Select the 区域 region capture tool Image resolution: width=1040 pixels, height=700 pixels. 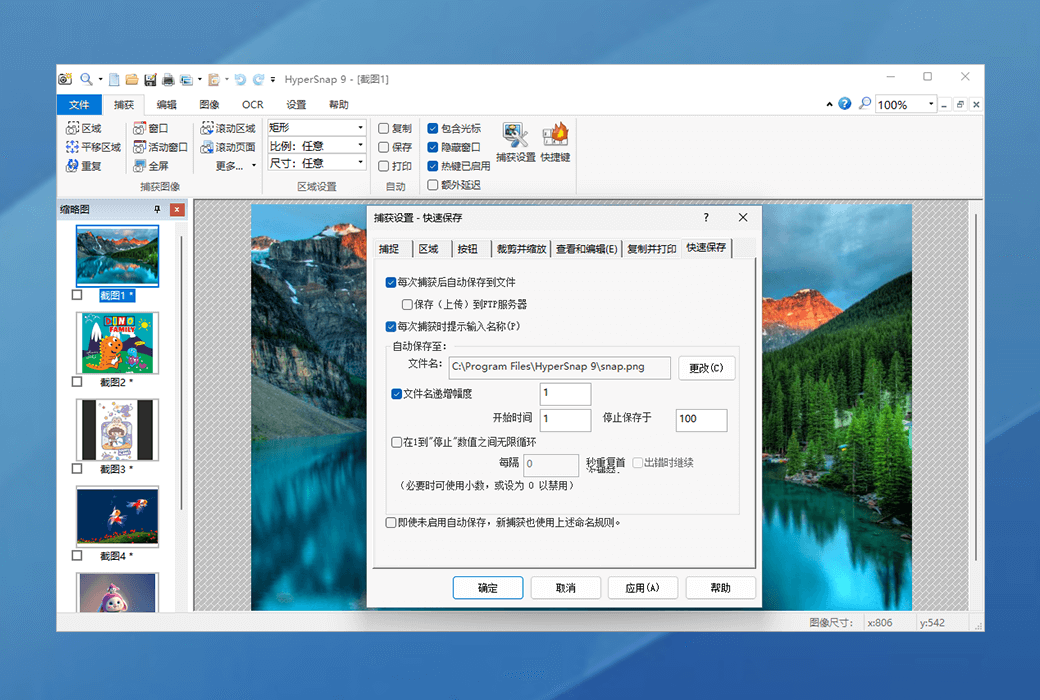84,129
